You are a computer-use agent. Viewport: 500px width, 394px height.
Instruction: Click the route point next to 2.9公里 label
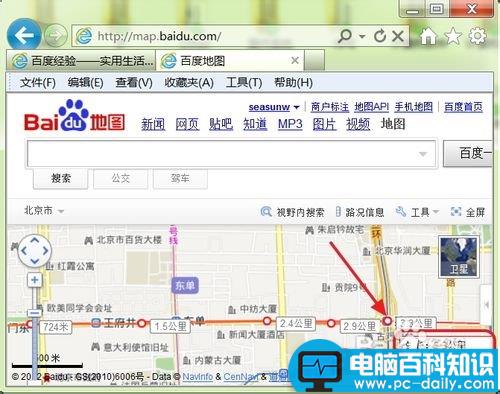[331, 323]
